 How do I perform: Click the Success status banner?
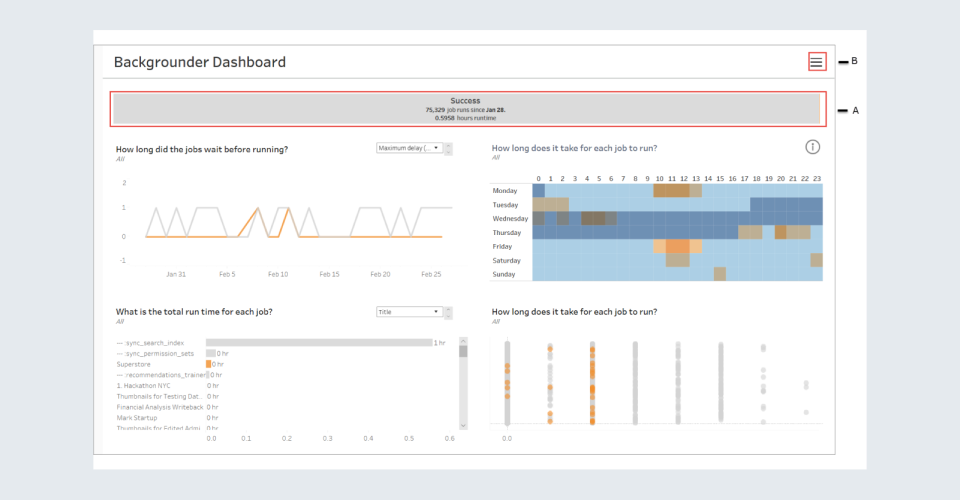click(x=466, y=108)
